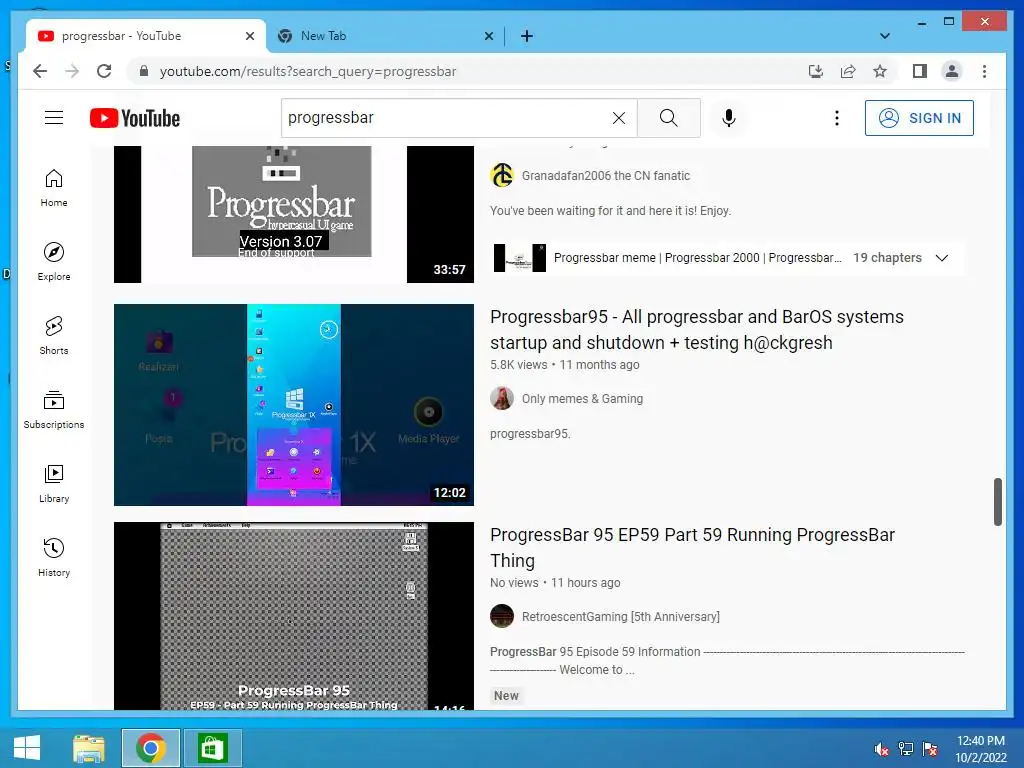This screenshot has height=768, width=1024.
Task: Open the ProgressBar 95 EP59 thumbnail
Action: click(294, 616)
